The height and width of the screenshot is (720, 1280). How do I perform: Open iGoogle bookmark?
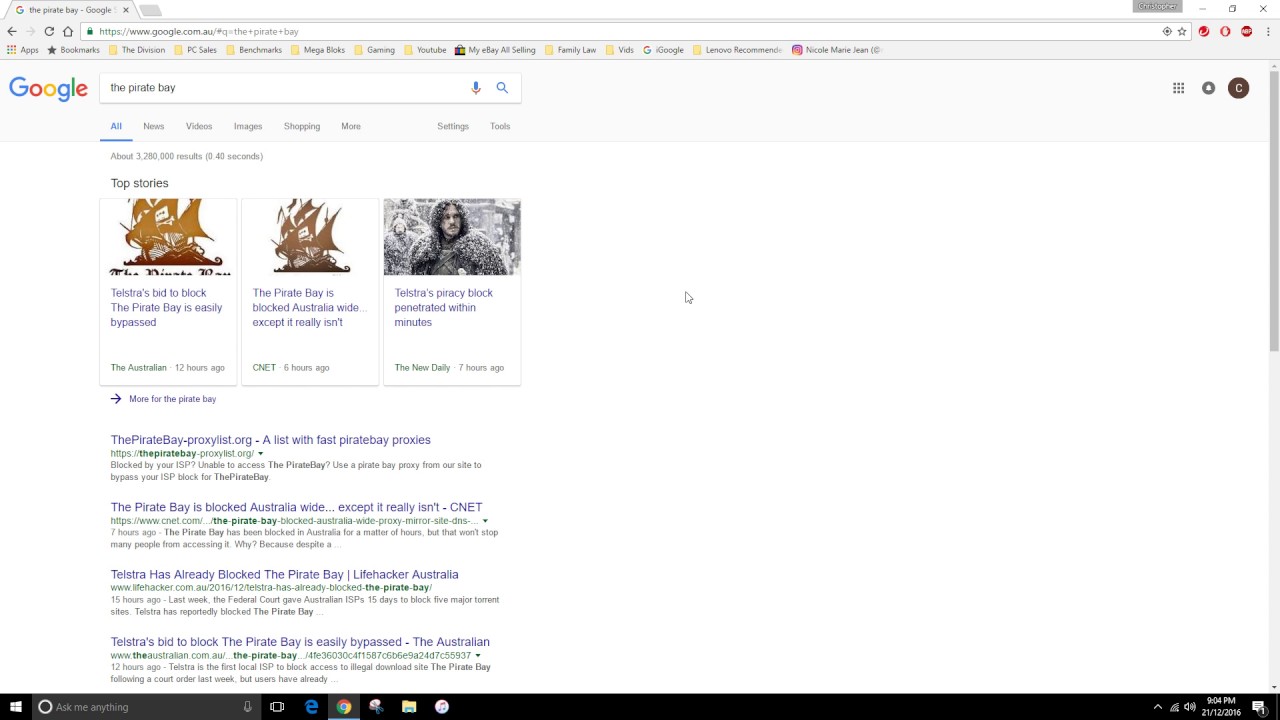[664, 50]
